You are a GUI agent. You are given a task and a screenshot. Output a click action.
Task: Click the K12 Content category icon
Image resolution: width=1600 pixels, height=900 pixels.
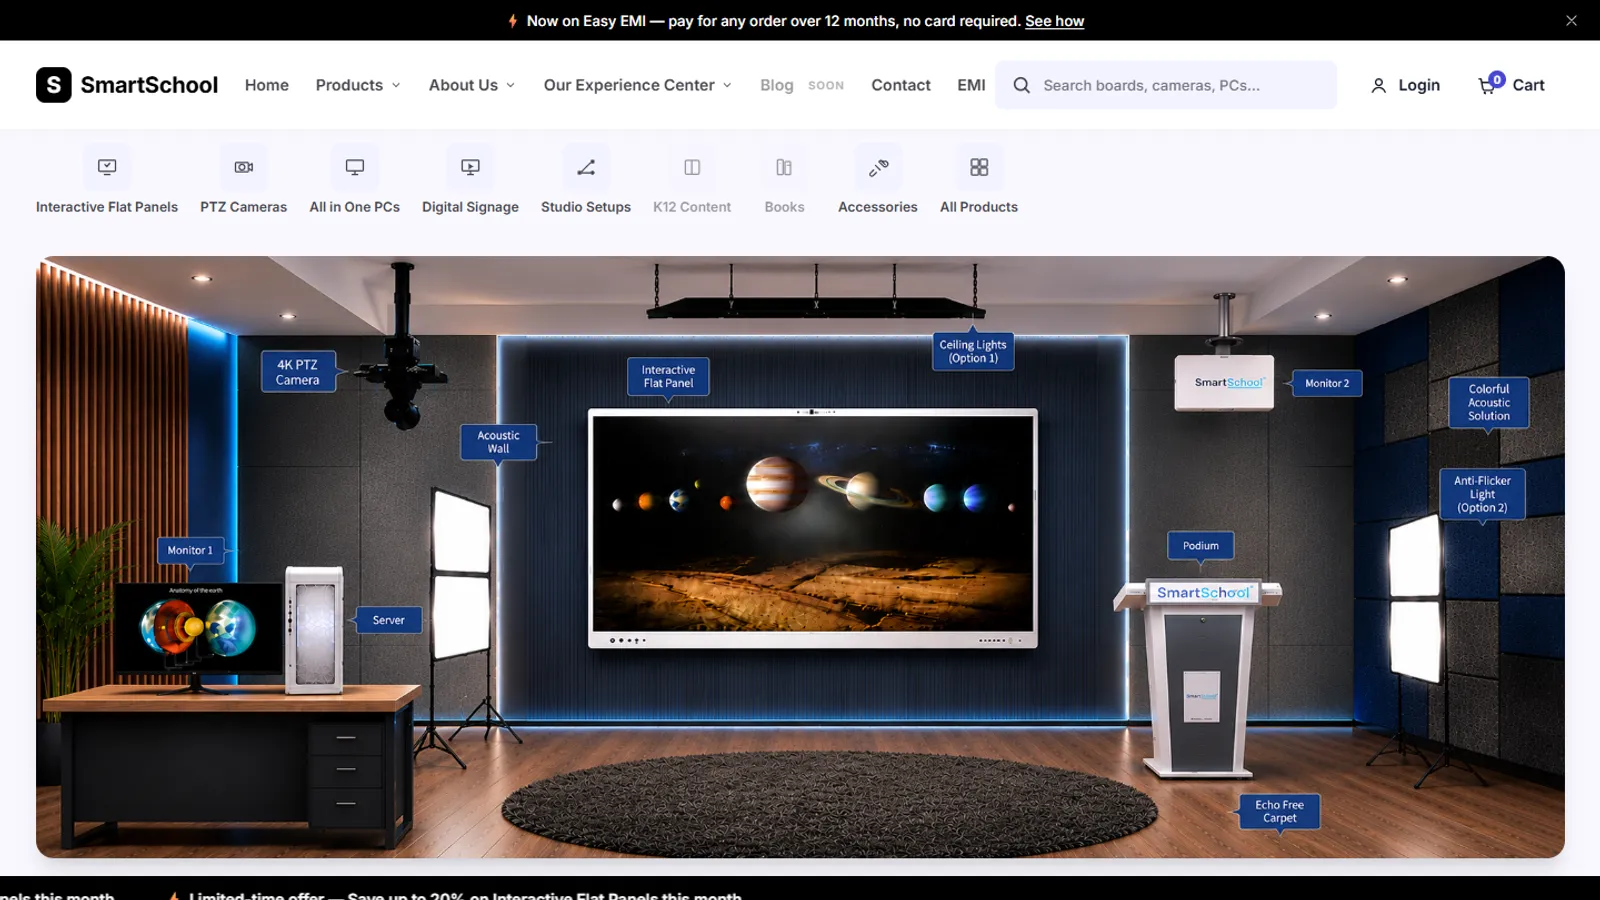coord(692,167)
